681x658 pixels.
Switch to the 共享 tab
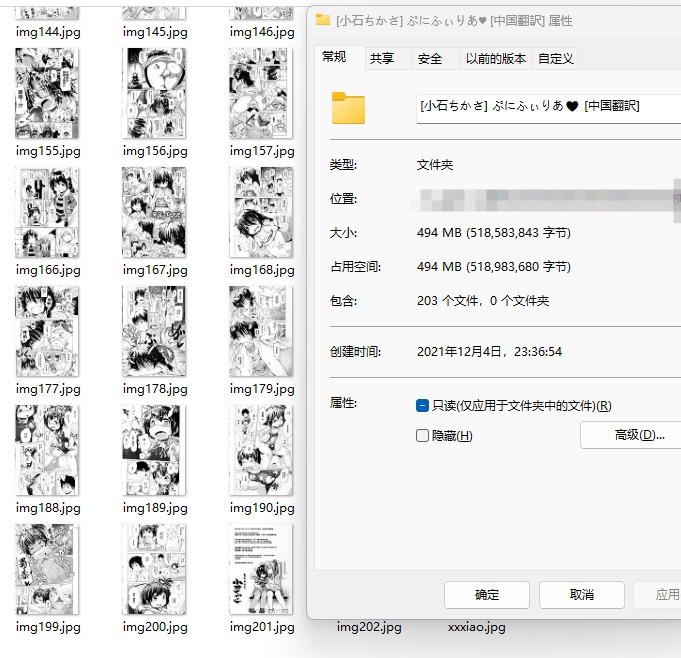pos(382,59)
